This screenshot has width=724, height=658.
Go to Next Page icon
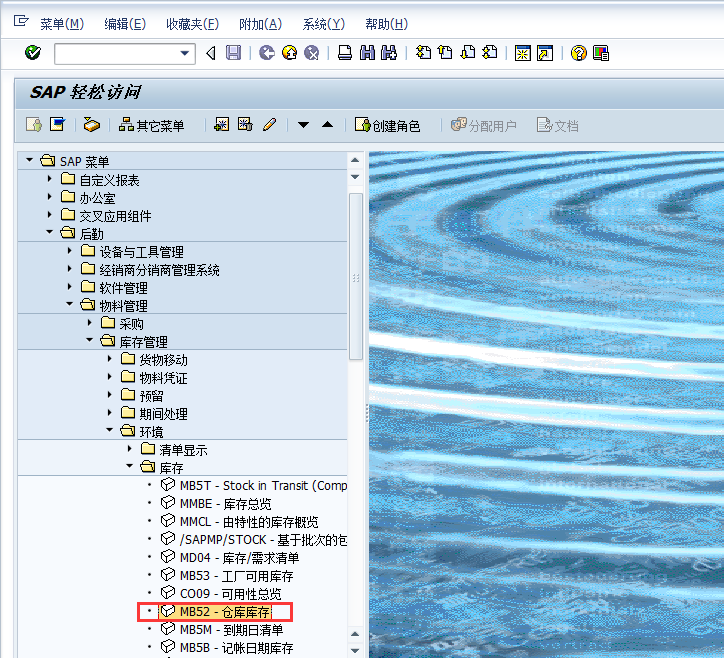pos(468,53)
